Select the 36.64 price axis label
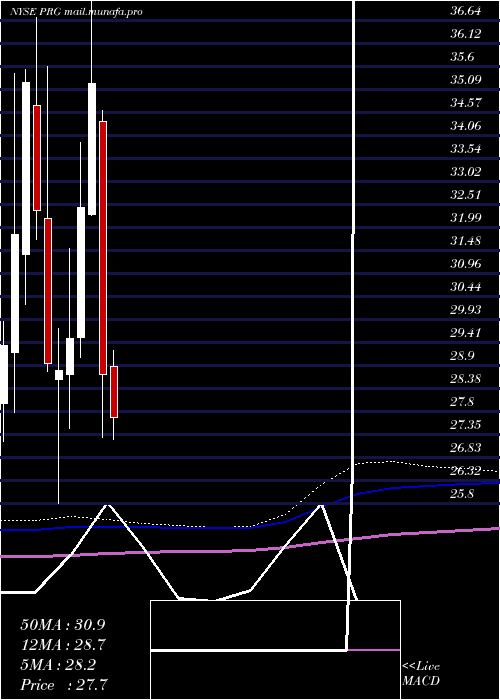500x700 pixels. (x=466, y=11)
